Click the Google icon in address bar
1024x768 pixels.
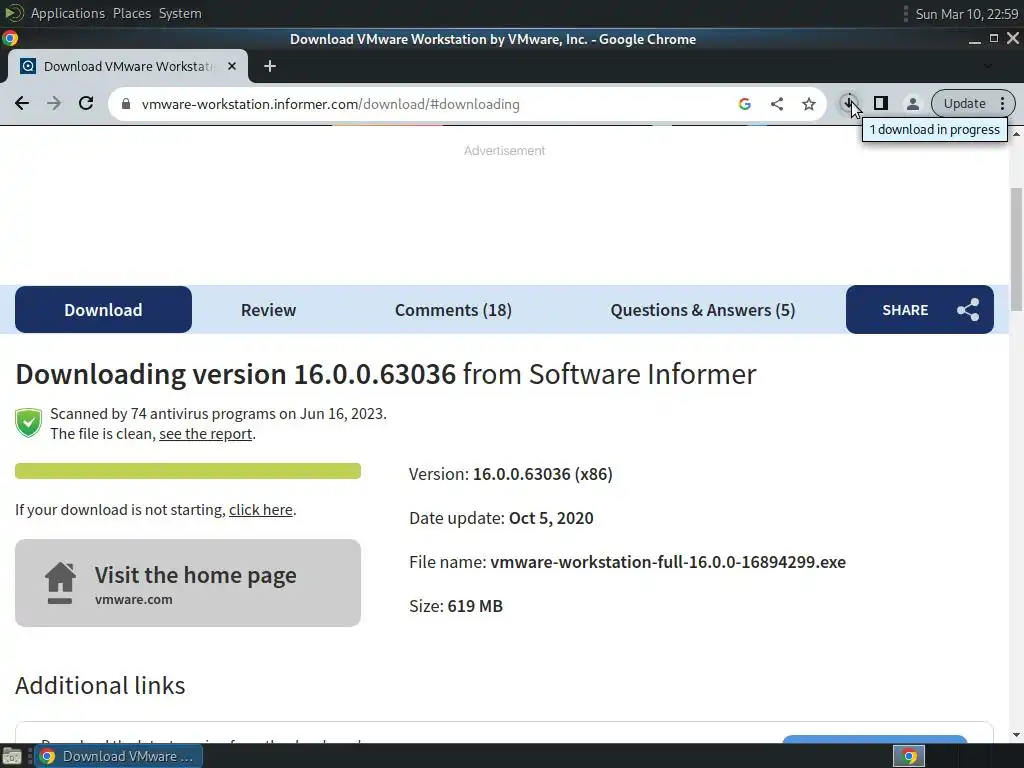pos(744,104)
